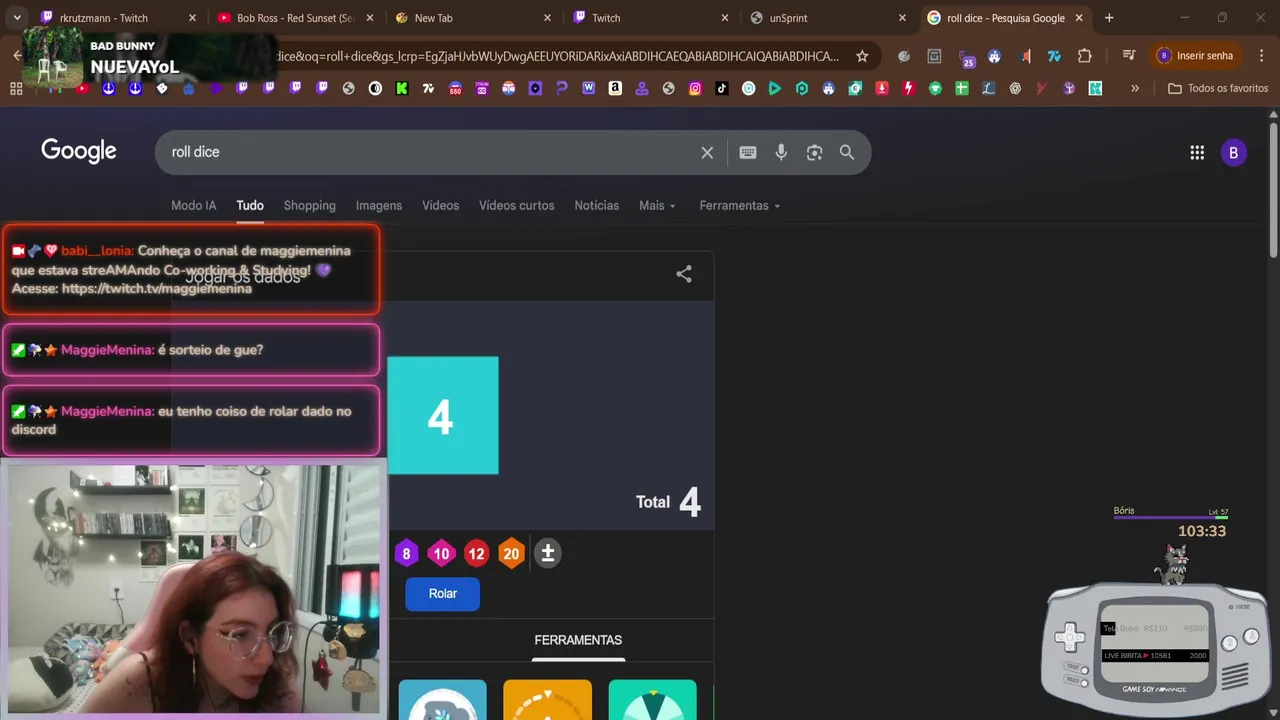Click the Rolar button to roll dice

(x=442, y=594)
